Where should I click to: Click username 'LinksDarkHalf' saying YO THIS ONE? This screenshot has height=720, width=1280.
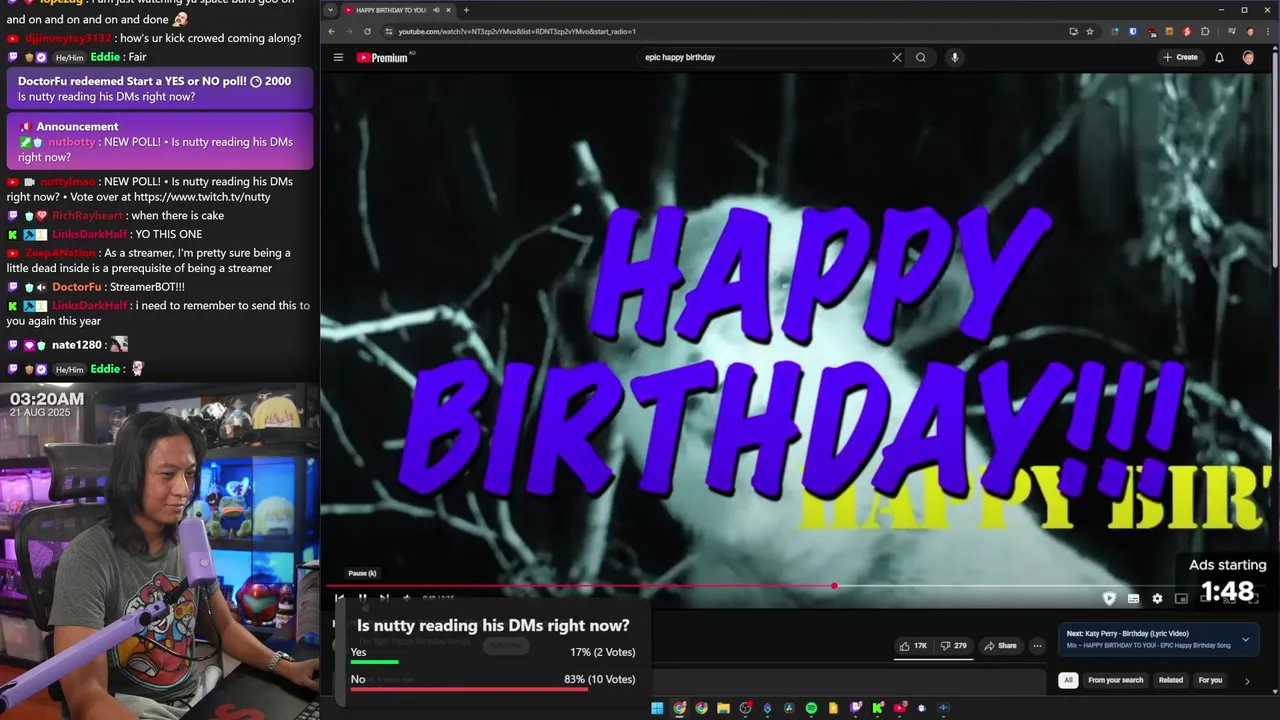click(x=90, y=234)
